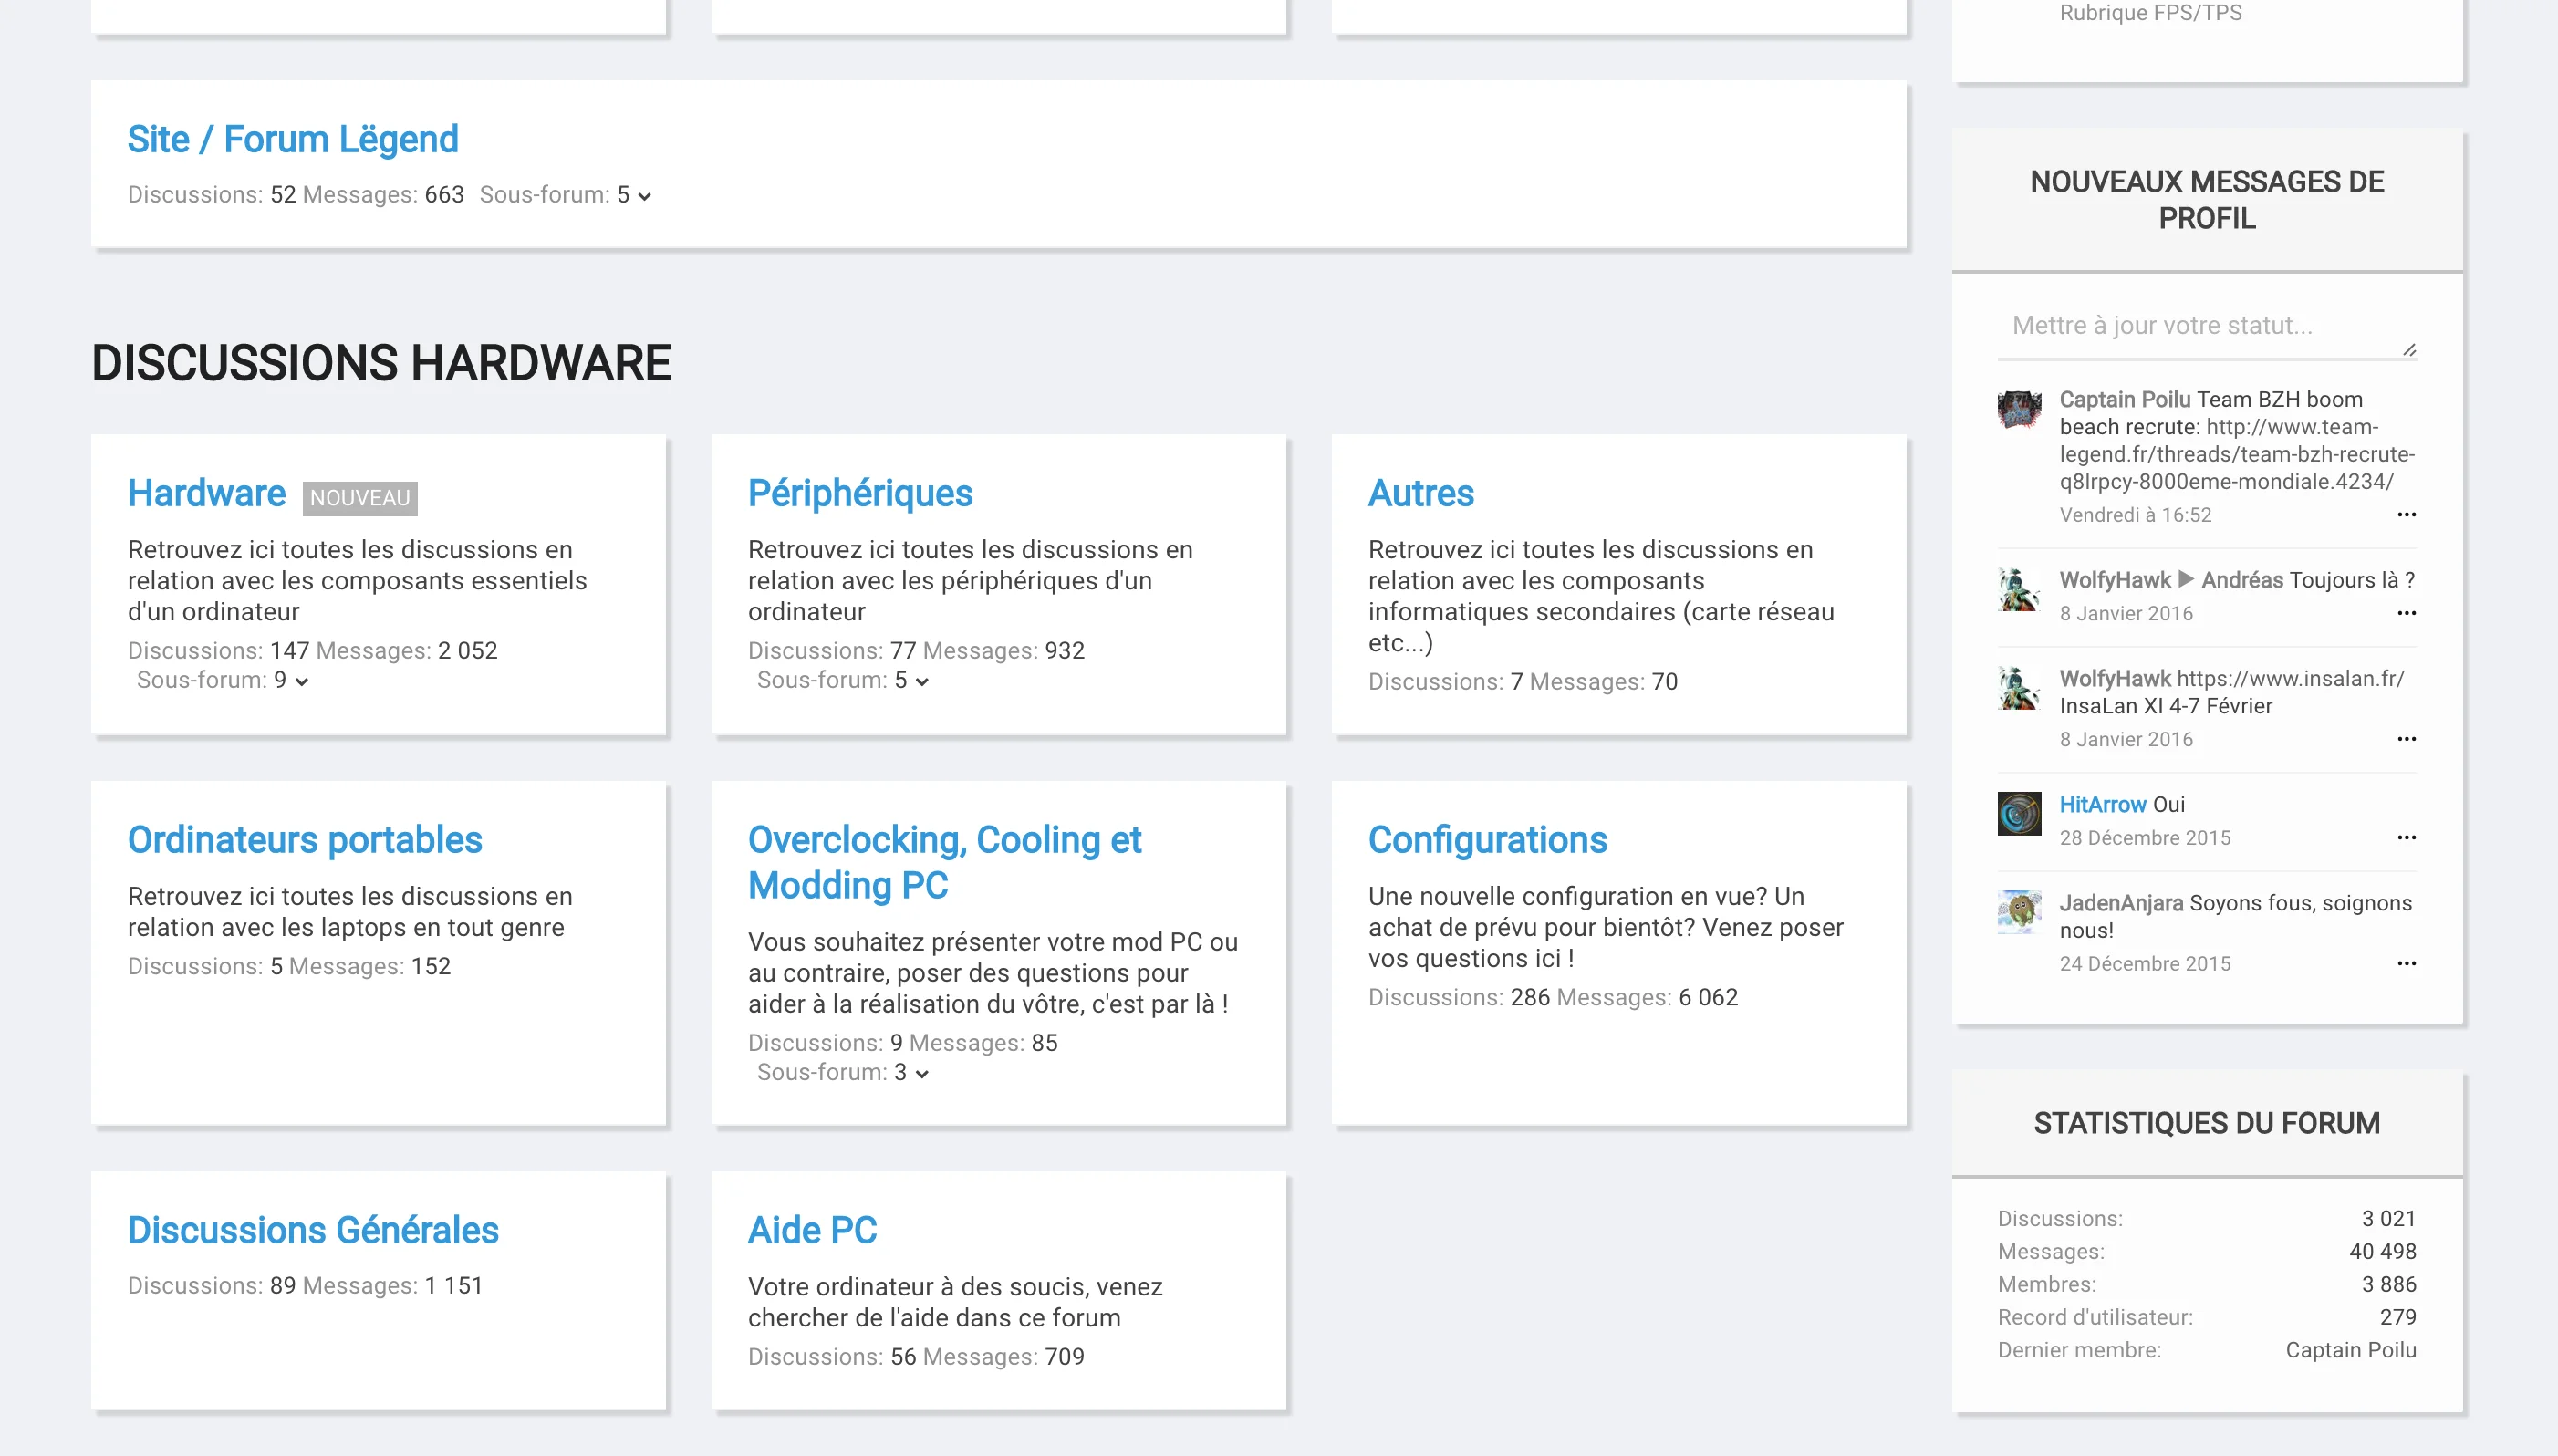Open the Configurations forum
2558x1456 pixels.
coord(1486,840)
